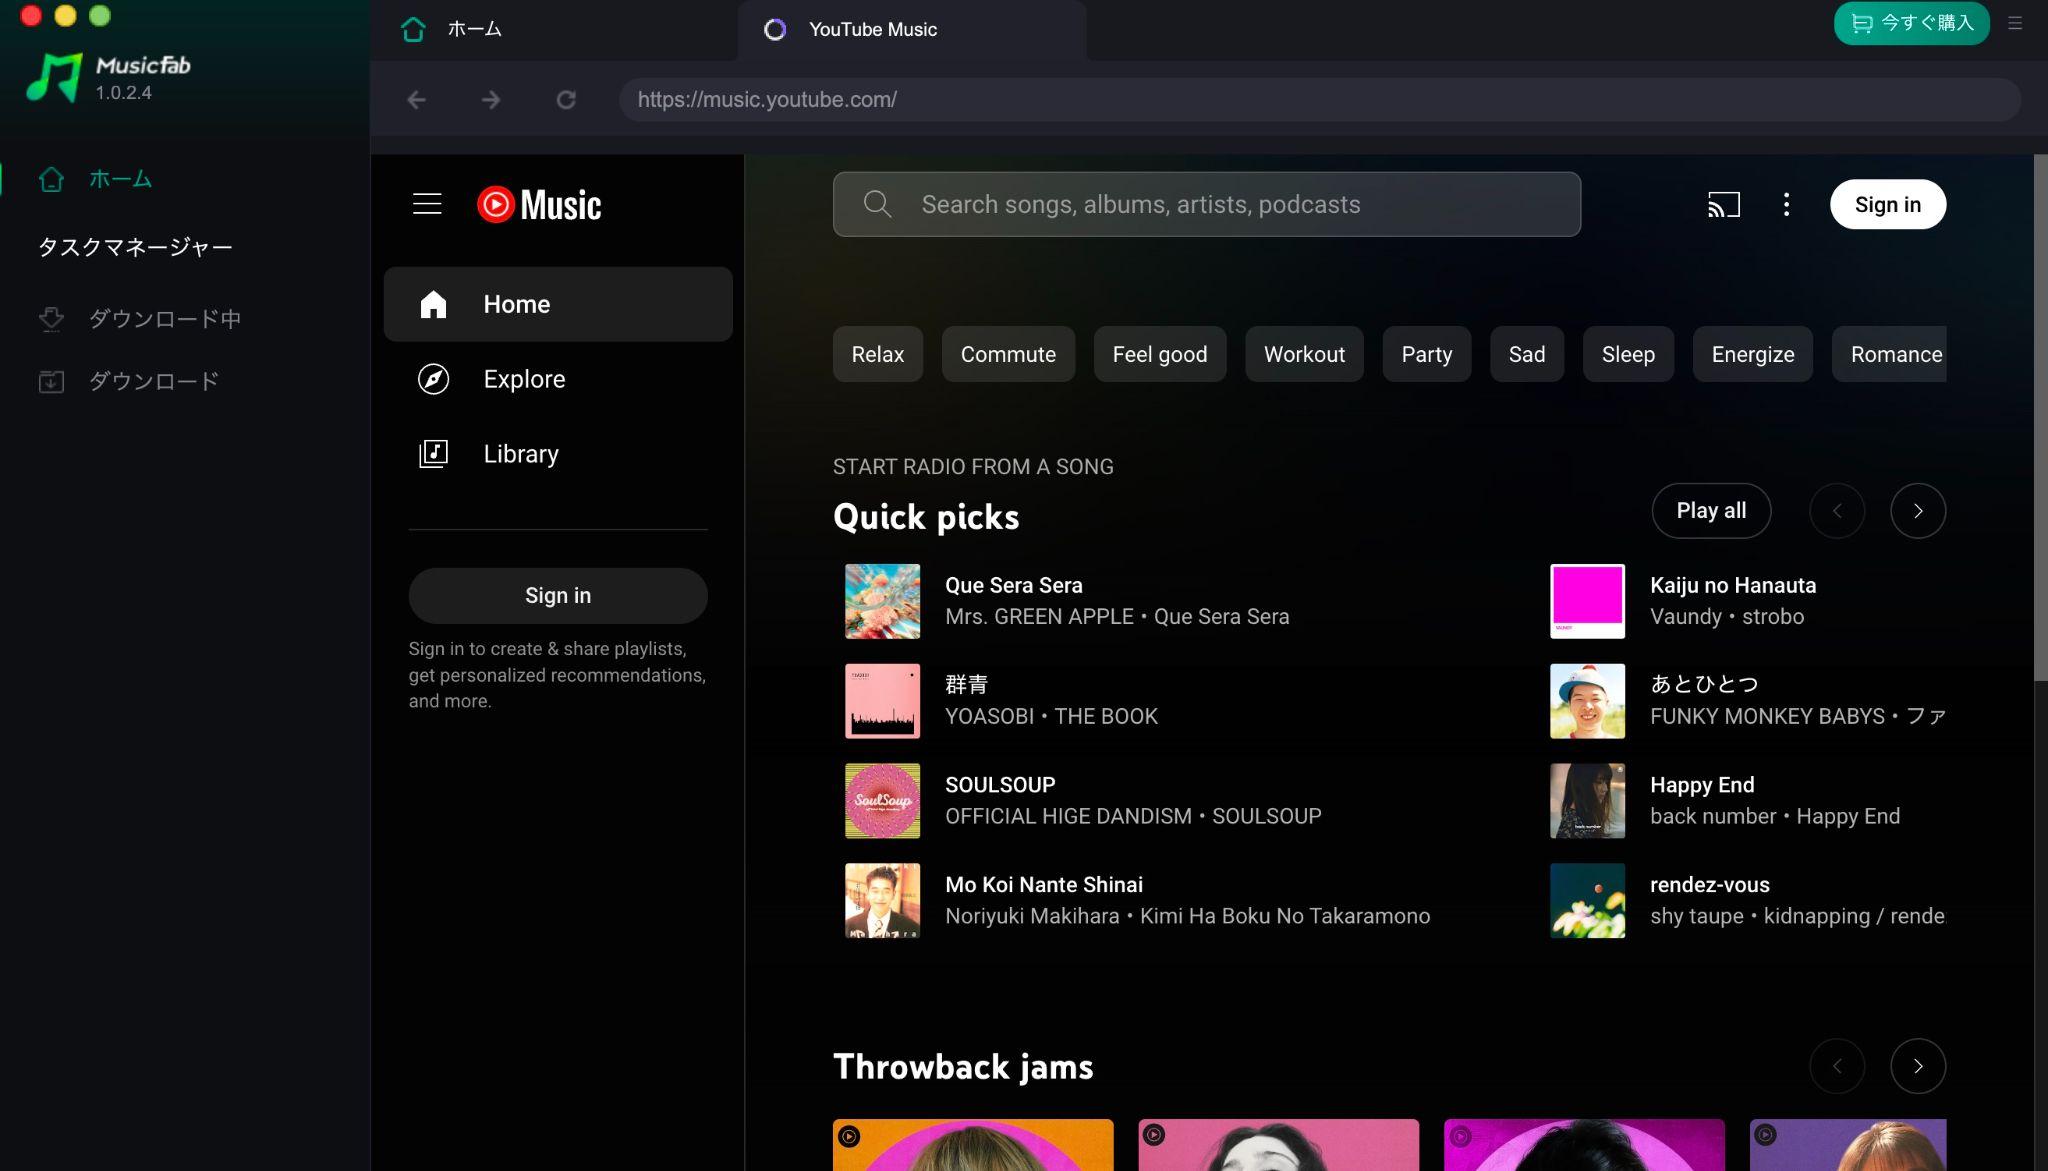
Task: Select the Feel good mood chip
Action: click(x=1160, y=354)
